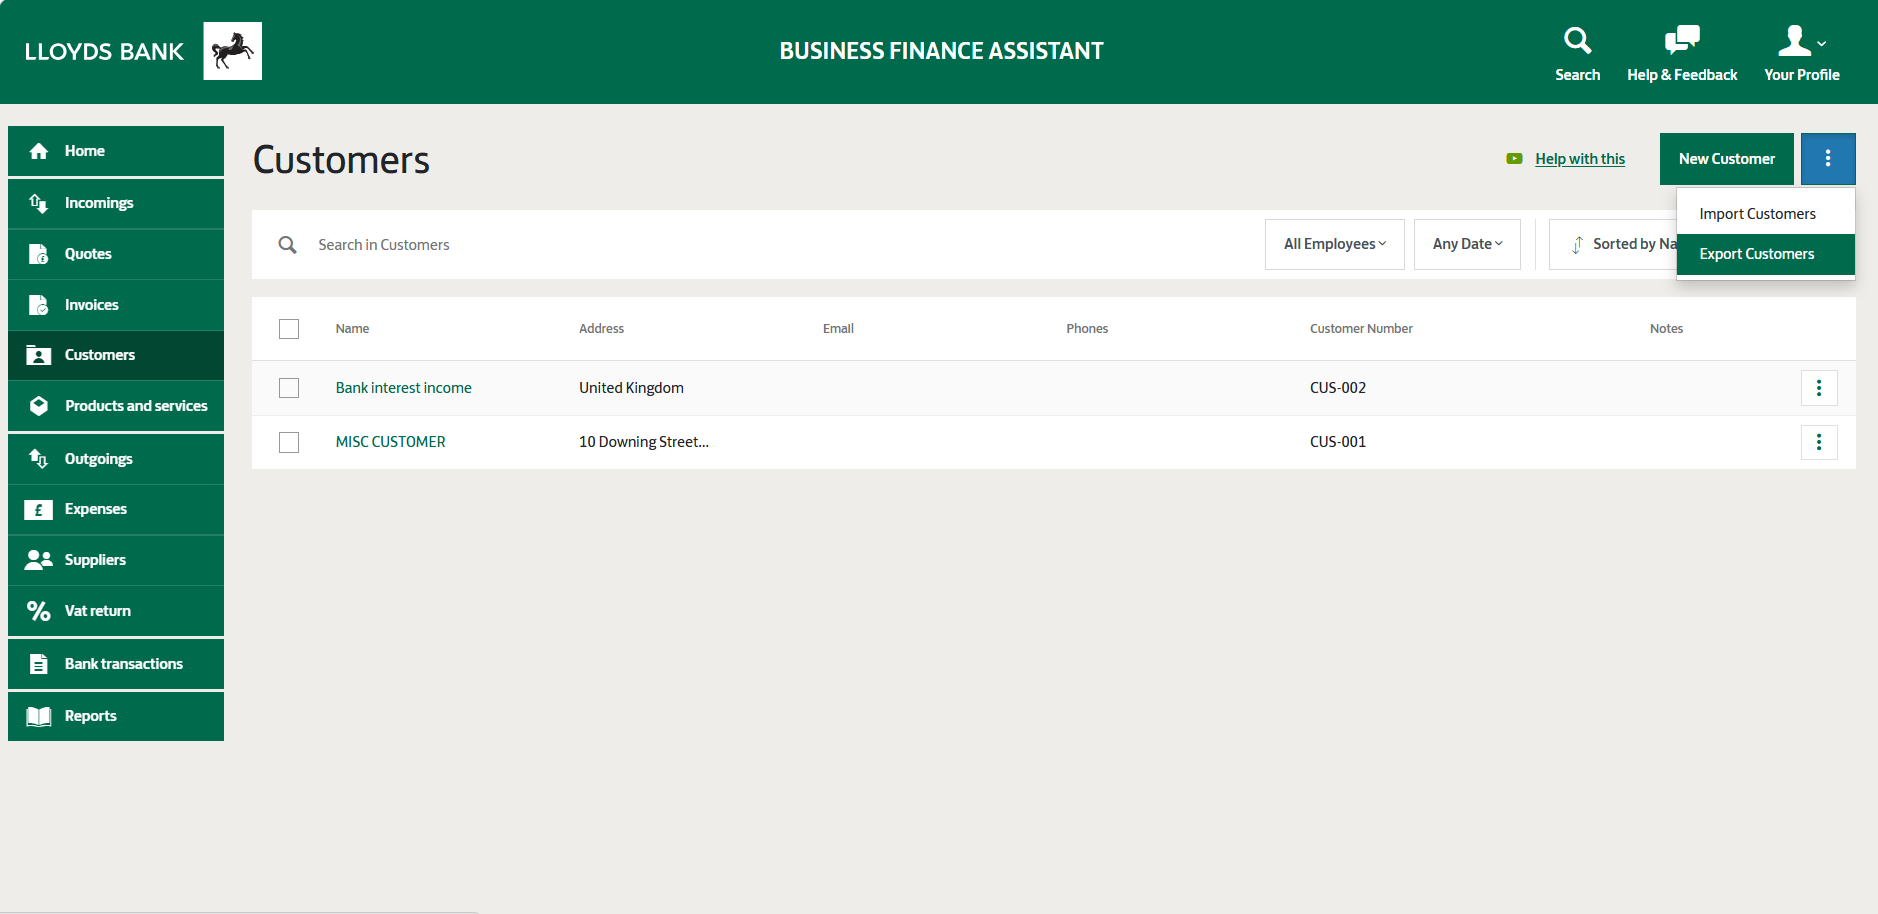Screen dimensions: 1878x914
Task: Click the Customers contact-card icon in sidebar
Action: 39,355
